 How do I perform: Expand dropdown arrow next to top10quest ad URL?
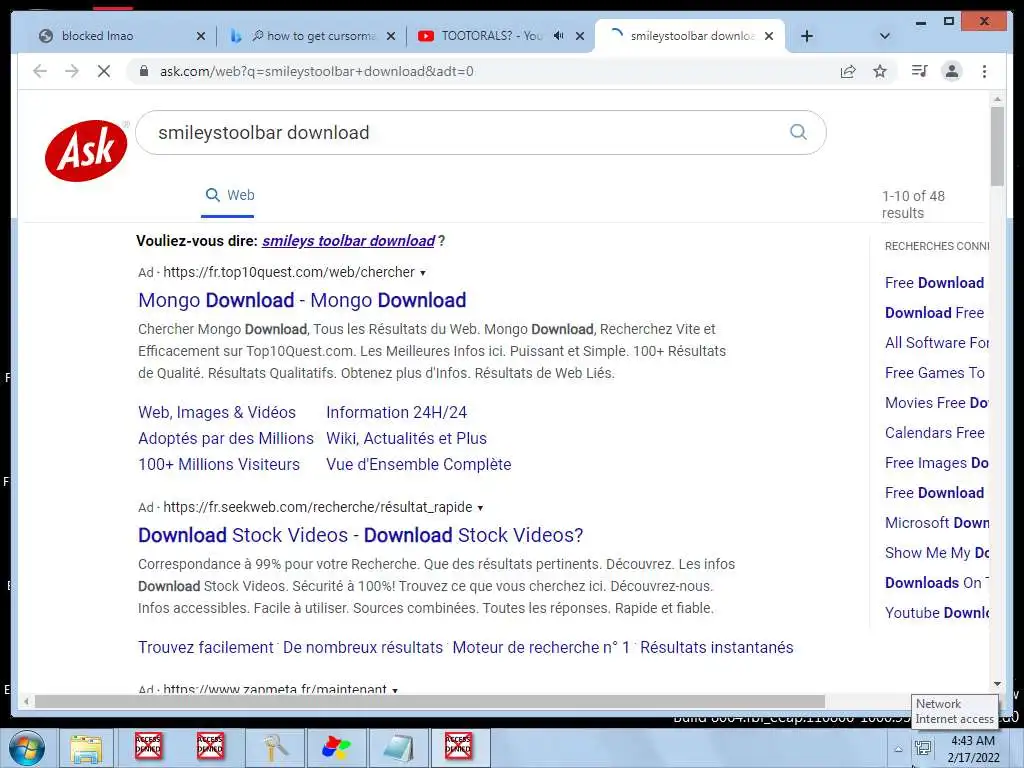coord(423,273)
